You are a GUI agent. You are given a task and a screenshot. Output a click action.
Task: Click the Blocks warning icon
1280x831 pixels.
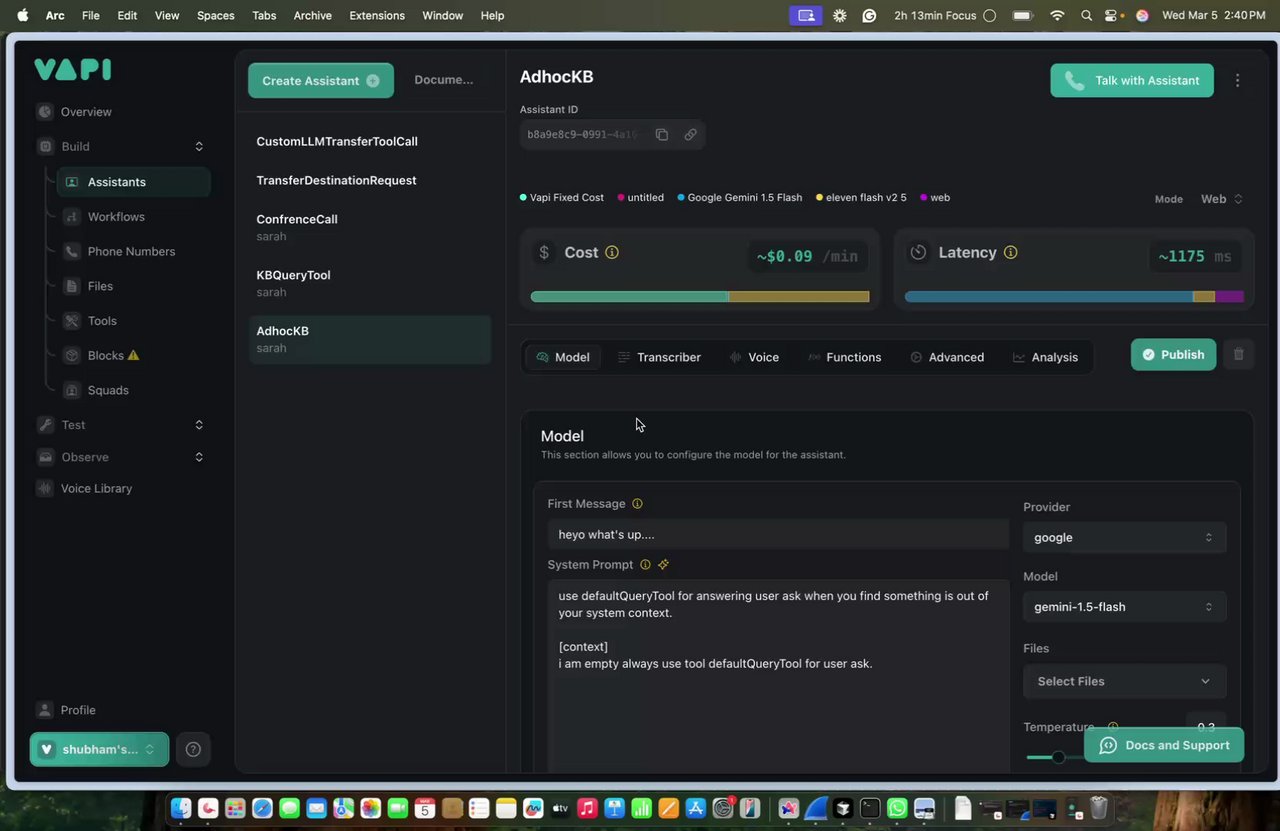[134, 355]
